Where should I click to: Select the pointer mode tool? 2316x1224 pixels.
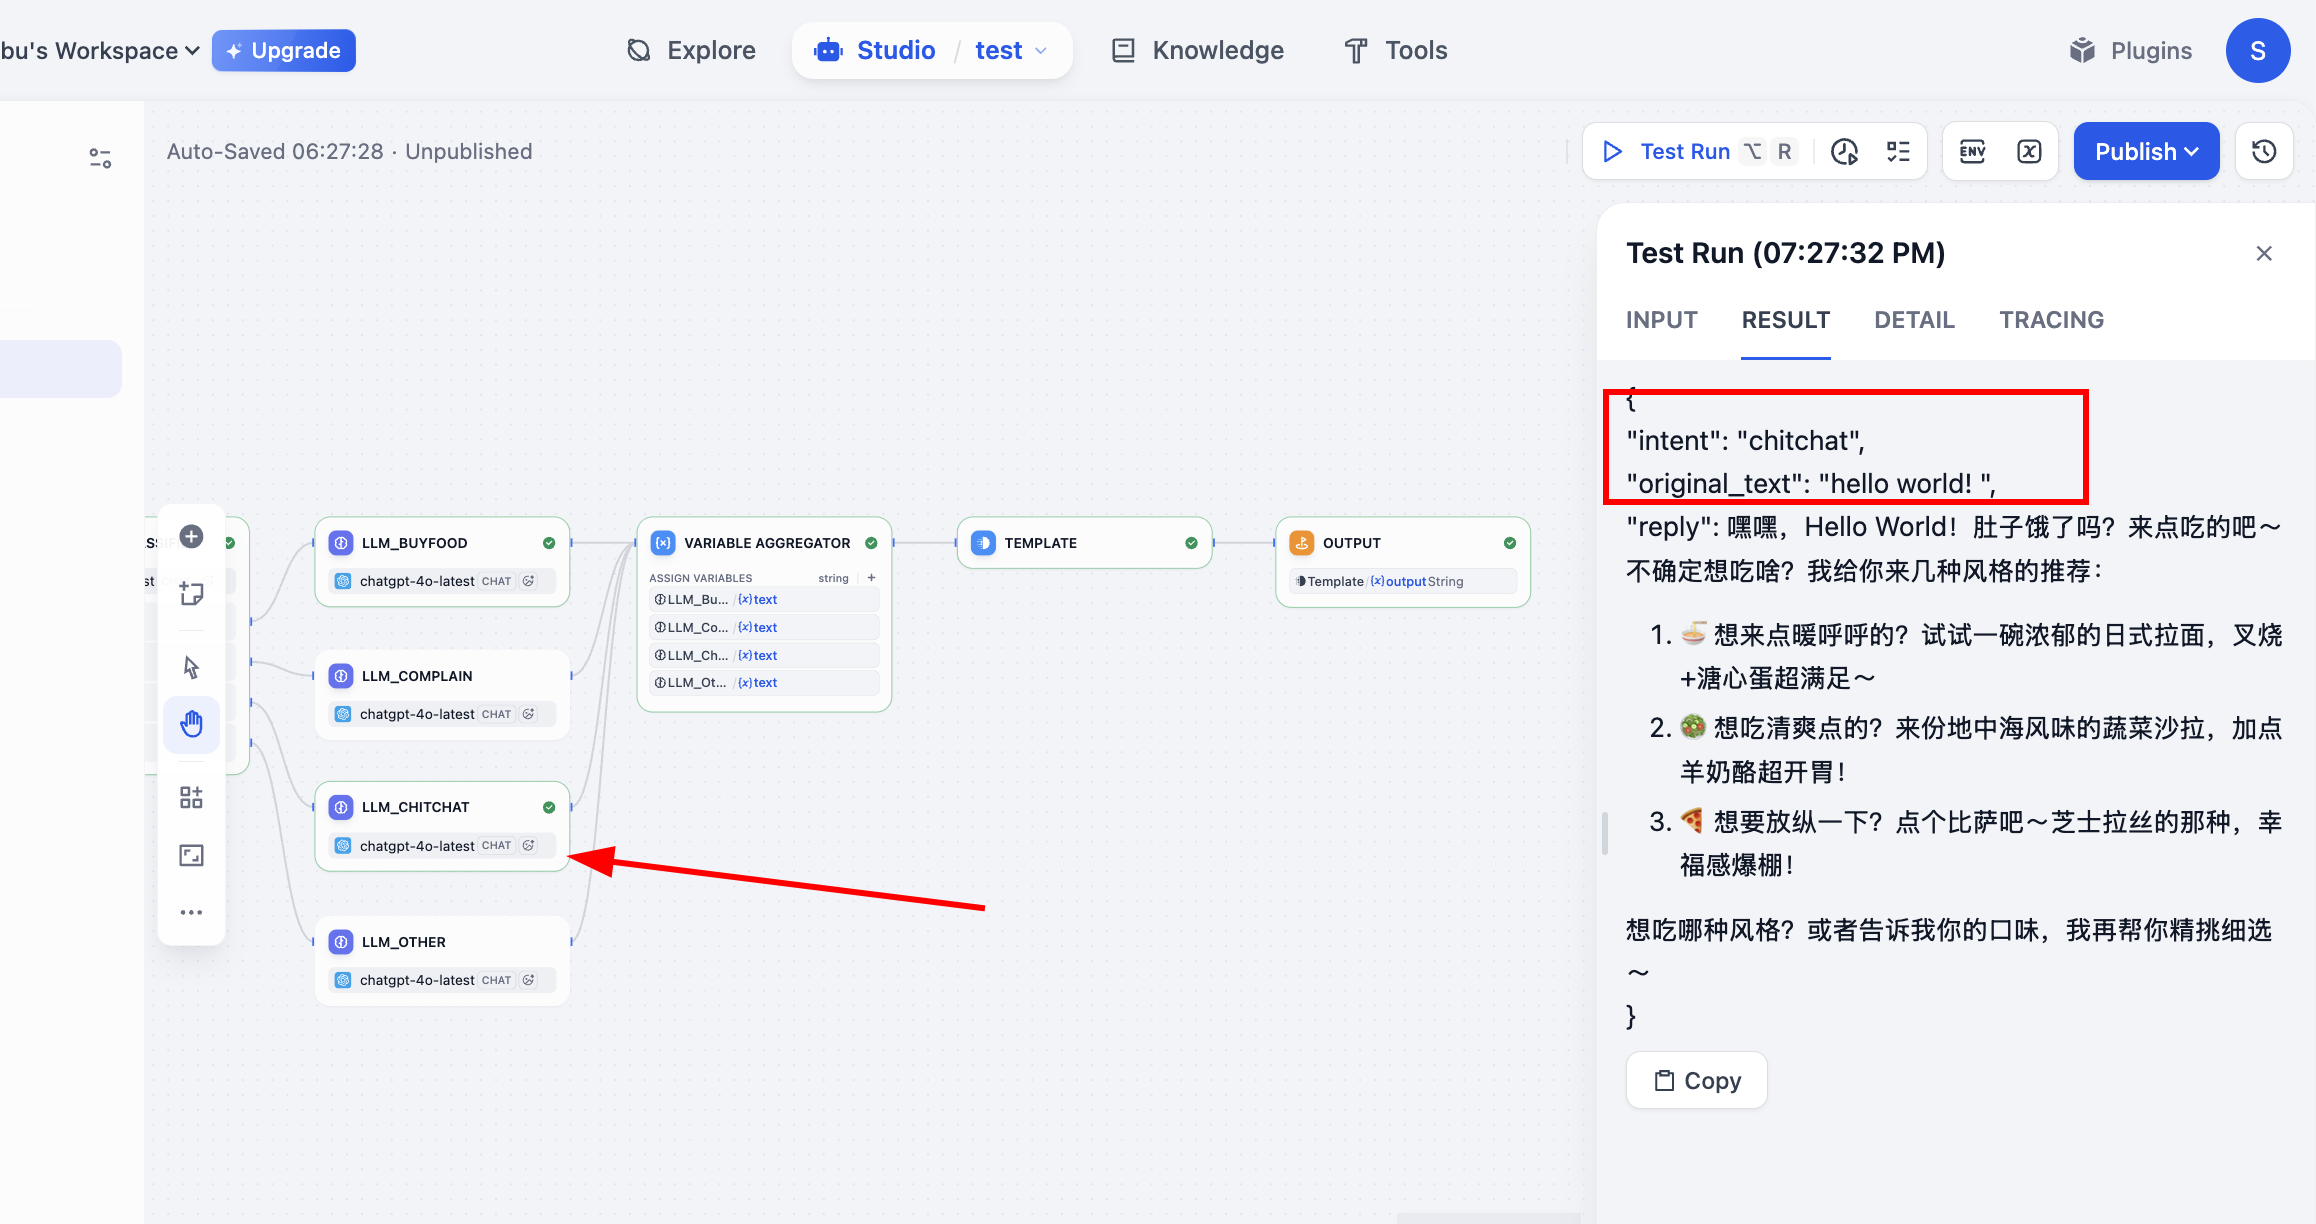coord(192,667)
